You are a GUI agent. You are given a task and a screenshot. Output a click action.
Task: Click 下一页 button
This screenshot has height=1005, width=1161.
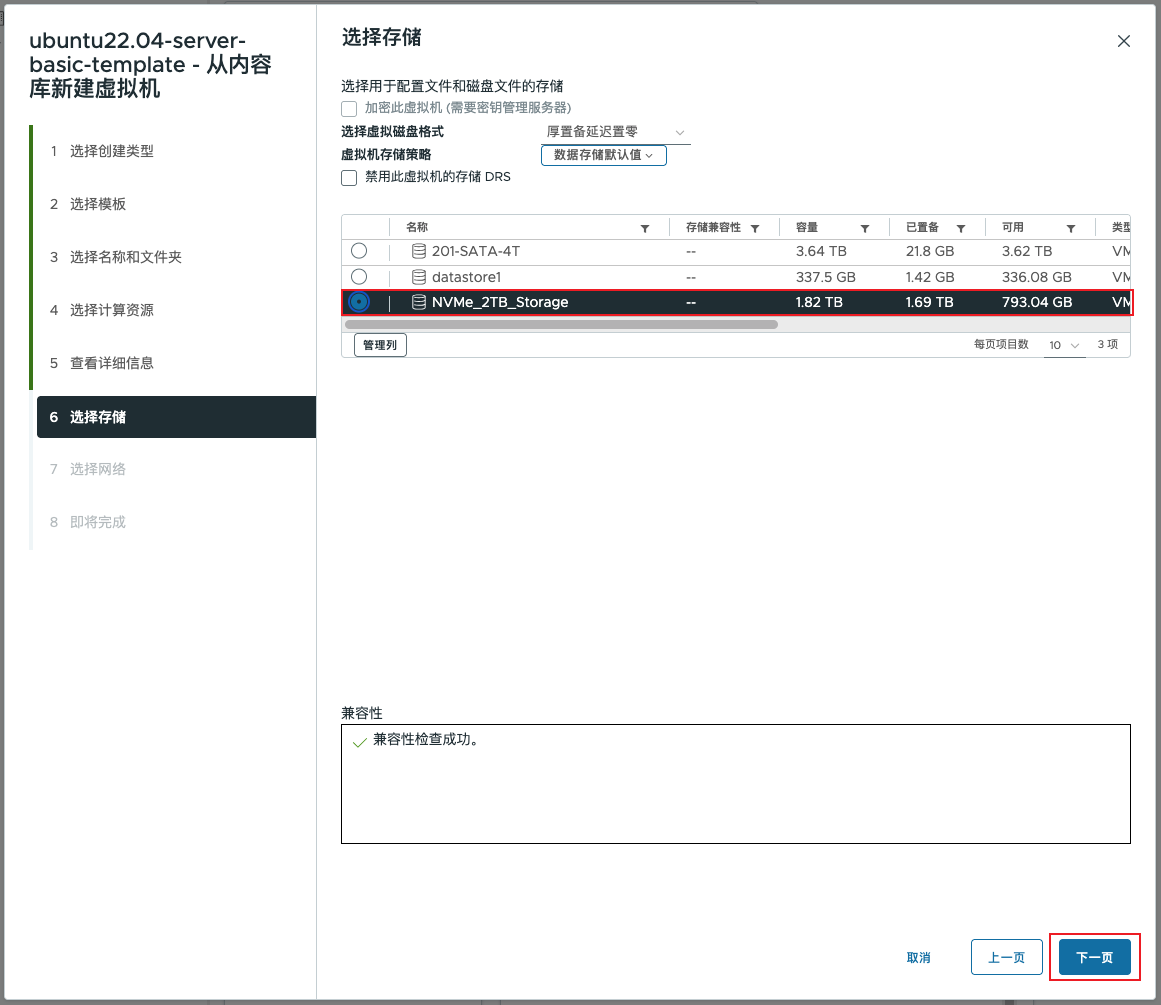1094,958
